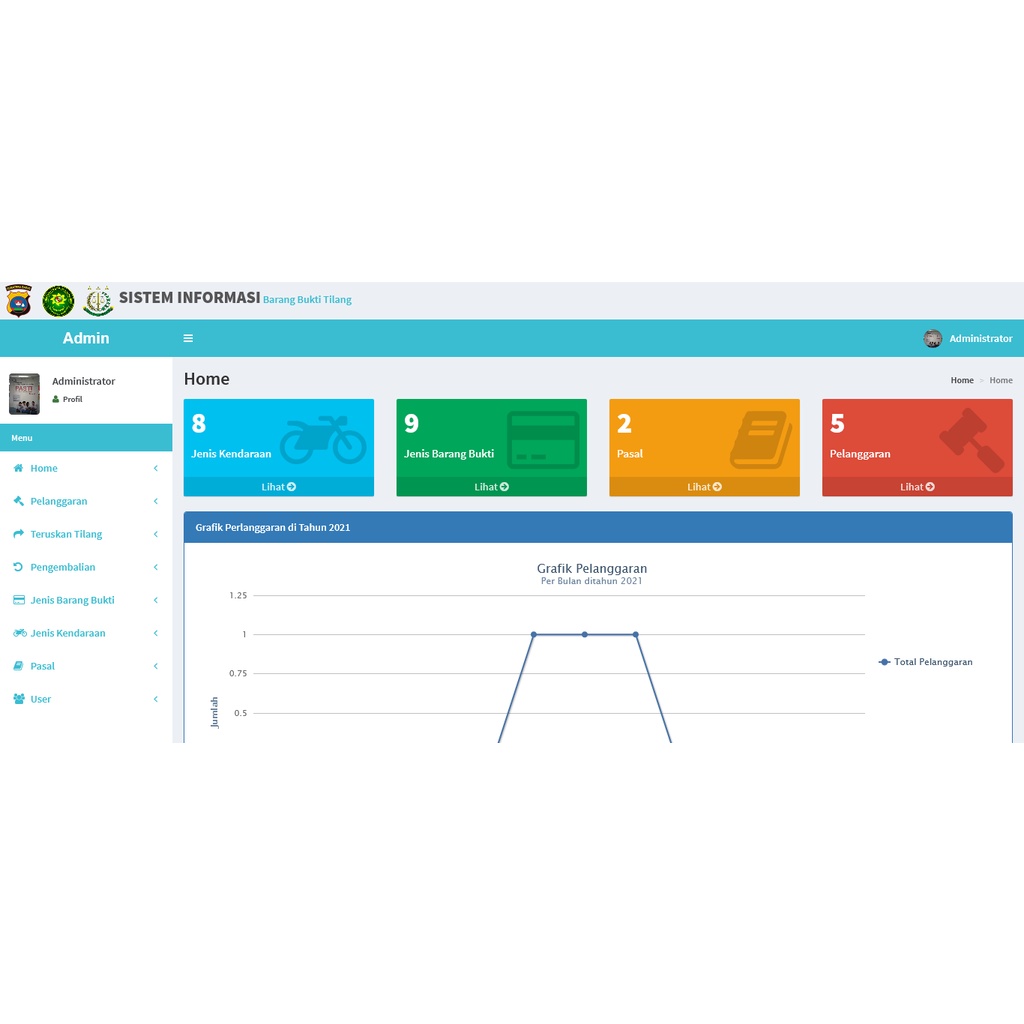The image size is (1024, 1024).
Task: Click the police badge logo in header
Action: coord(18,300)
